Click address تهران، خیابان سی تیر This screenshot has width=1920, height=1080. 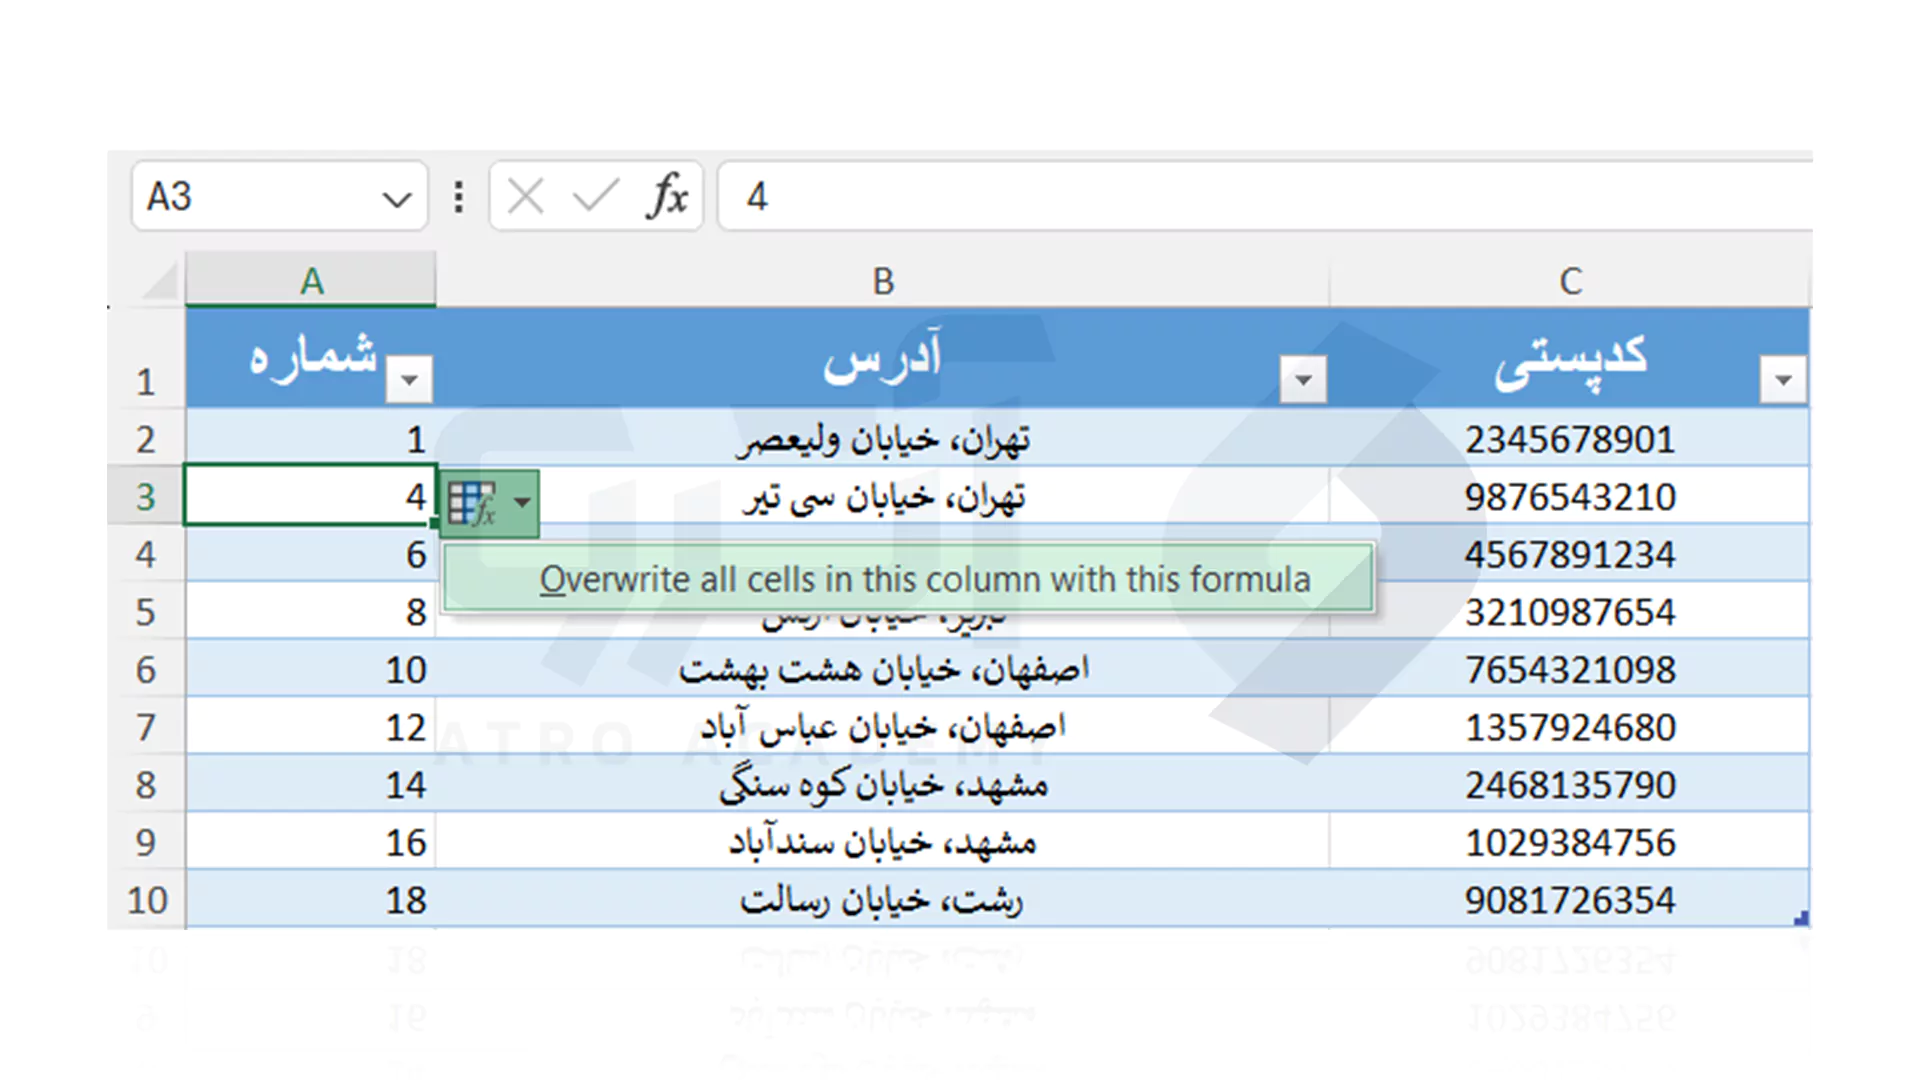pyautogui.click(x=883, y=497)
